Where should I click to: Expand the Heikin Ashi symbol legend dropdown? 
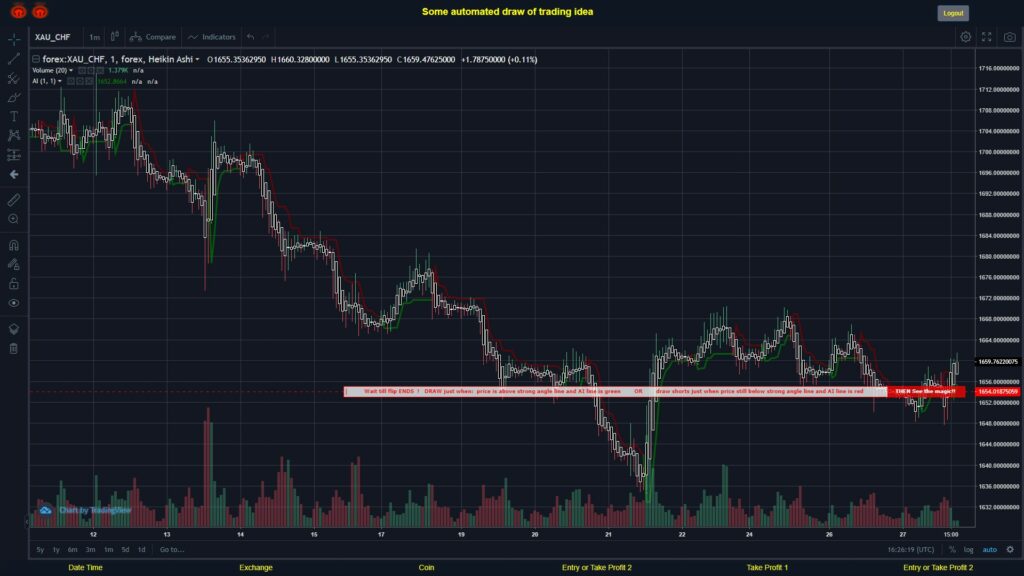[197, 59]
